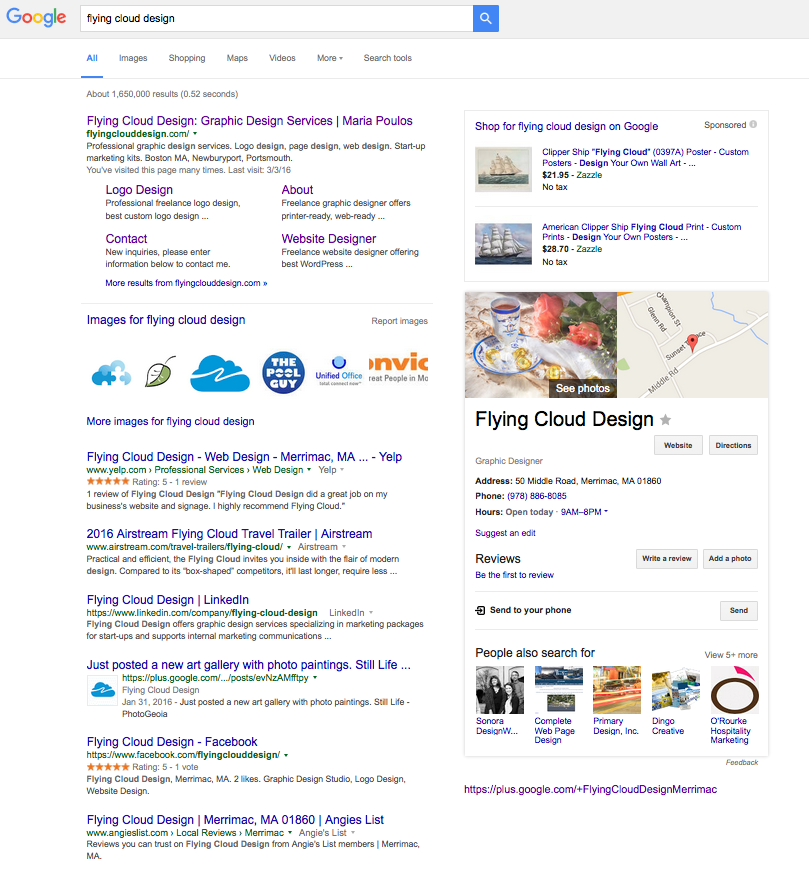Click the Google logo

(36, 17)
